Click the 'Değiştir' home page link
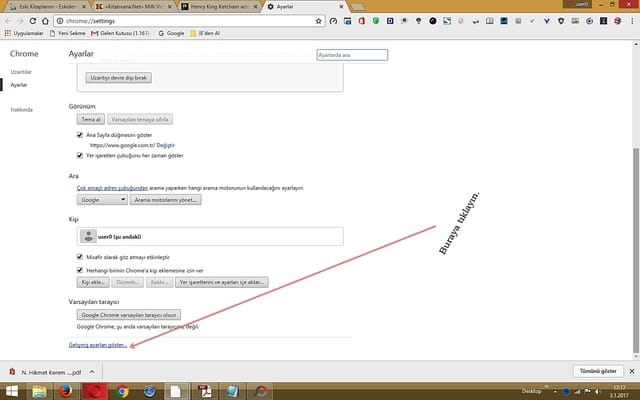 coord(165,145)
